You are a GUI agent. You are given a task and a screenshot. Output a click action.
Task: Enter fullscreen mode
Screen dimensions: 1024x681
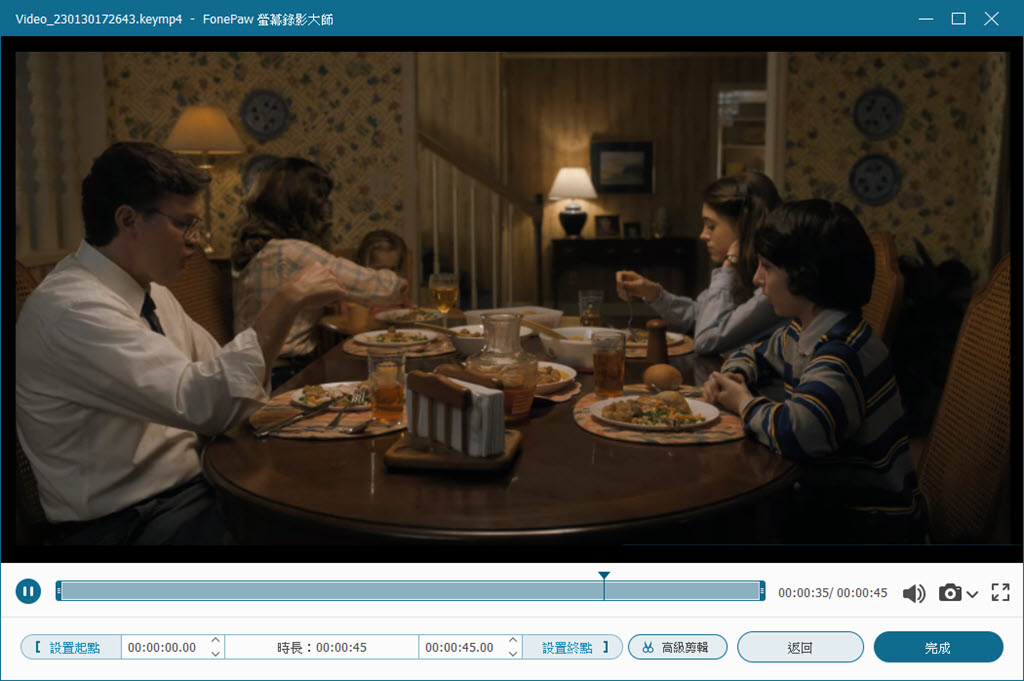tap(1000, 592)
